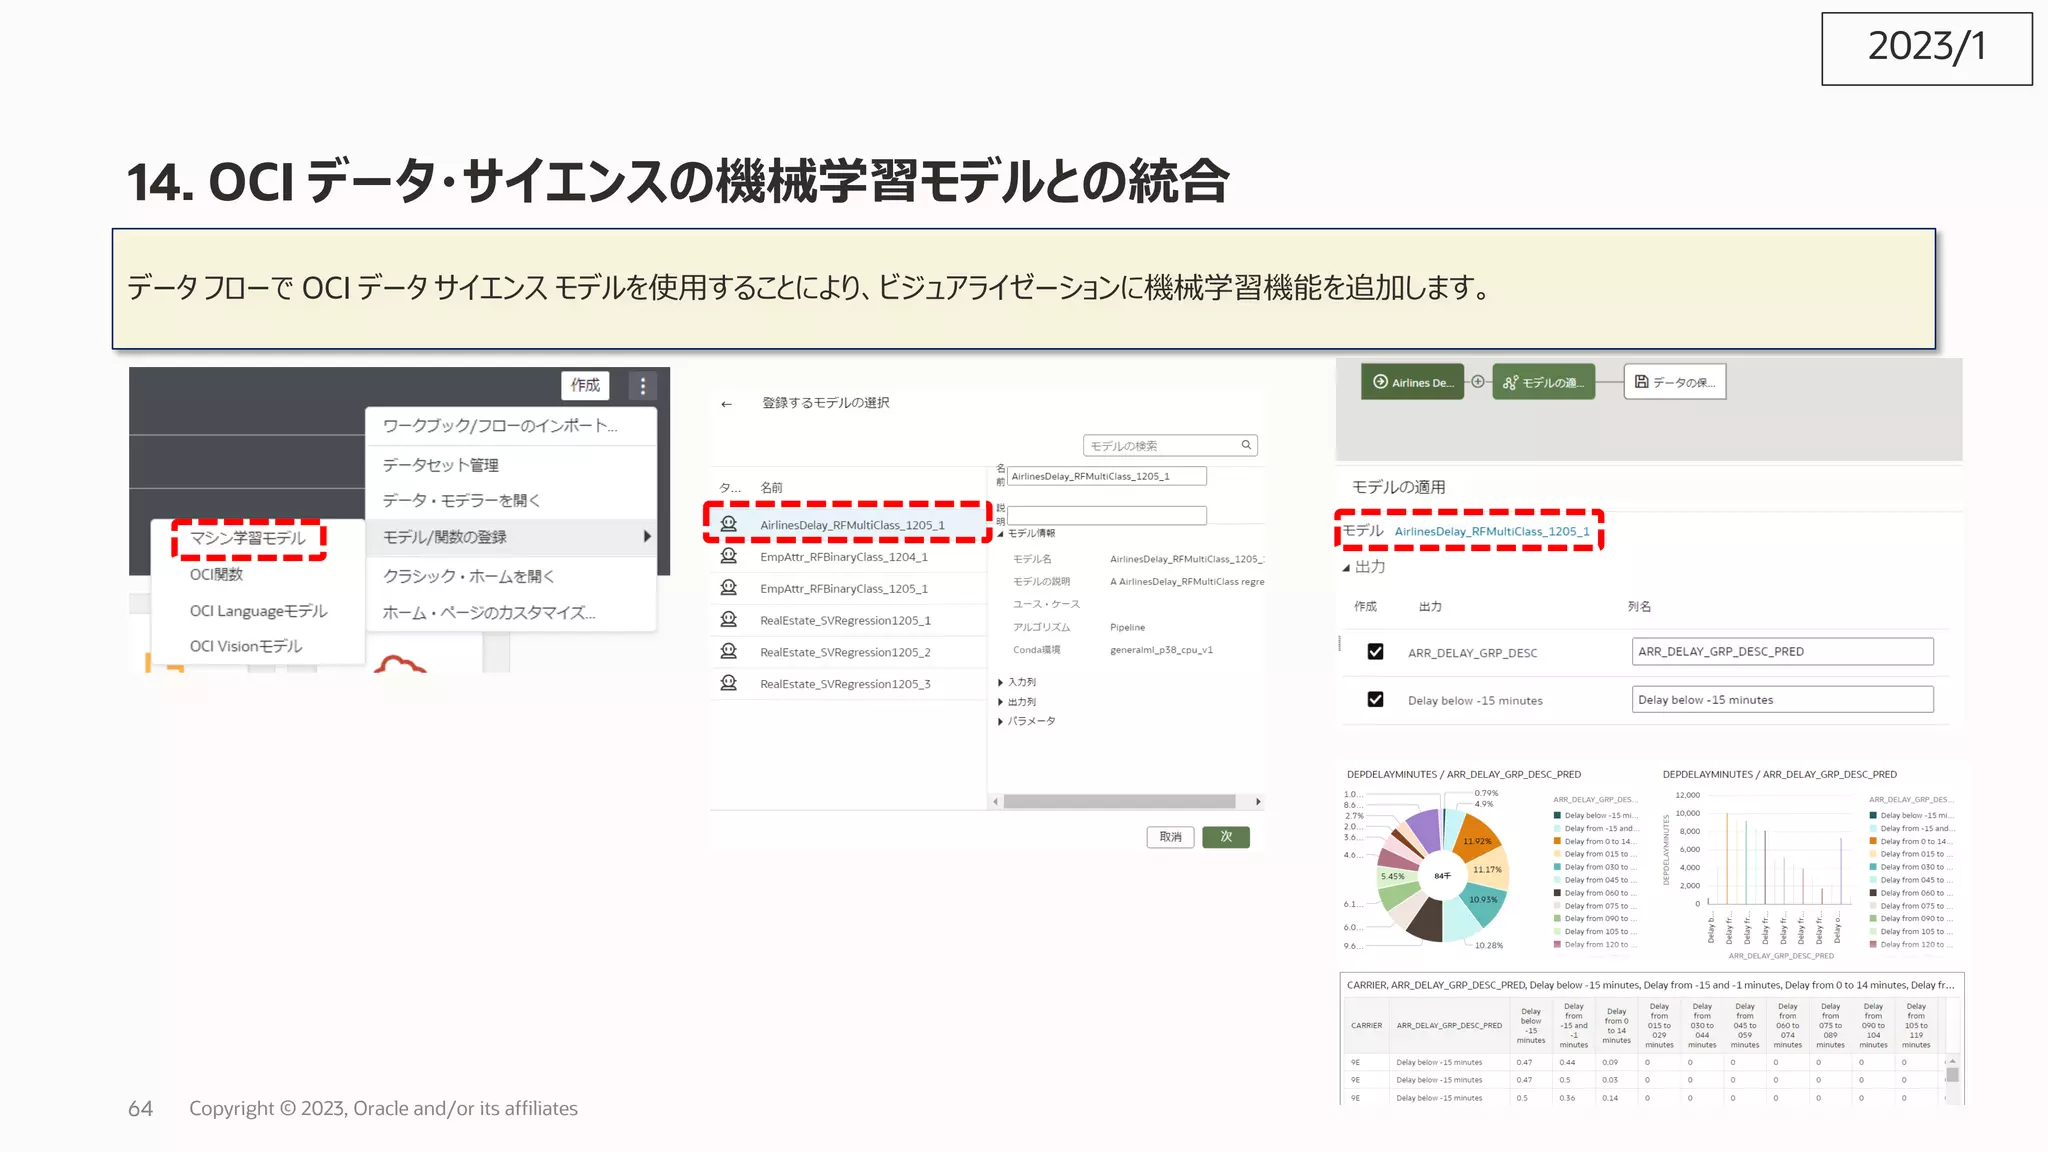Click the back arrow in model selection dialog
Viewport: 2048px width, 1152px height.
(x=727, y=404)
